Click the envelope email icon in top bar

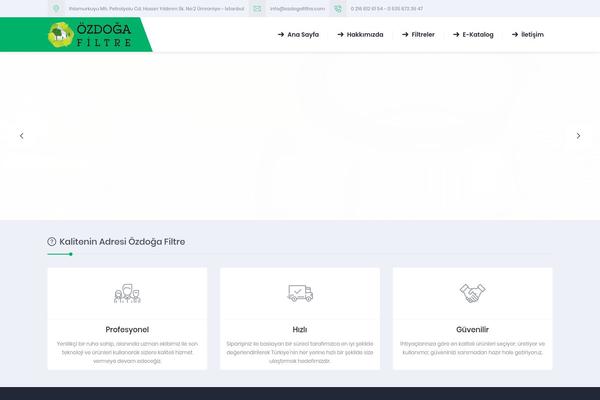tap(257, 8)
